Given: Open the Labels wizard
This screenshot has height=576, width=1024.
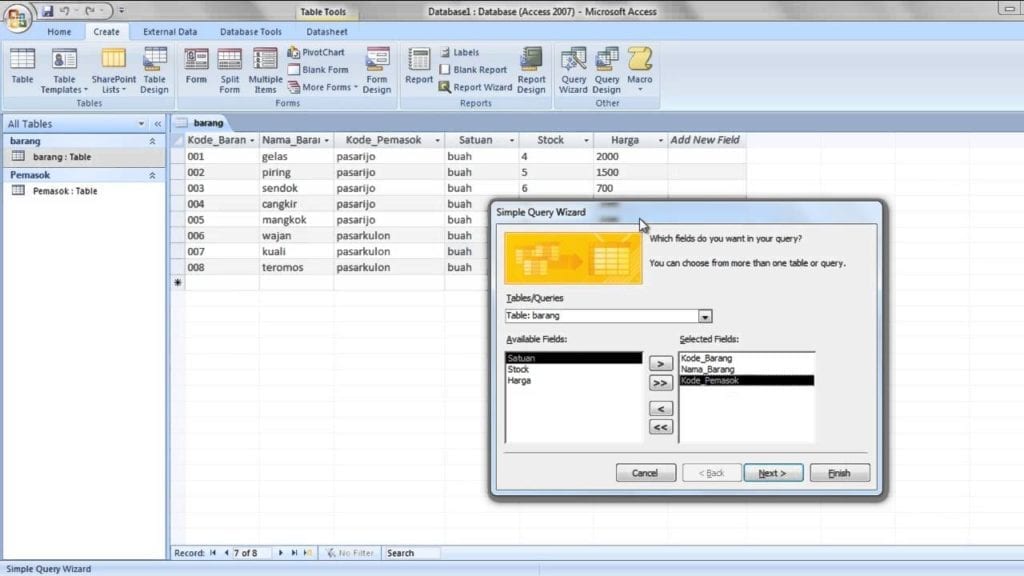Looking at the screenshot, I should [460, 52].
